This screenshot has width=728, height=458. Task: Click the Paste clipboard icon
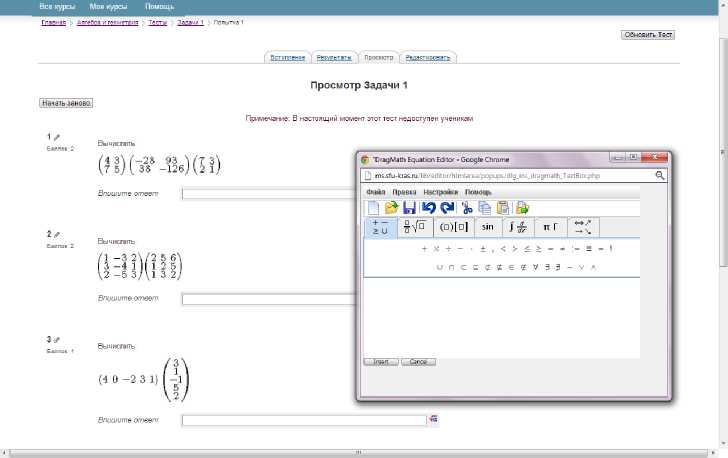[503, 208]
